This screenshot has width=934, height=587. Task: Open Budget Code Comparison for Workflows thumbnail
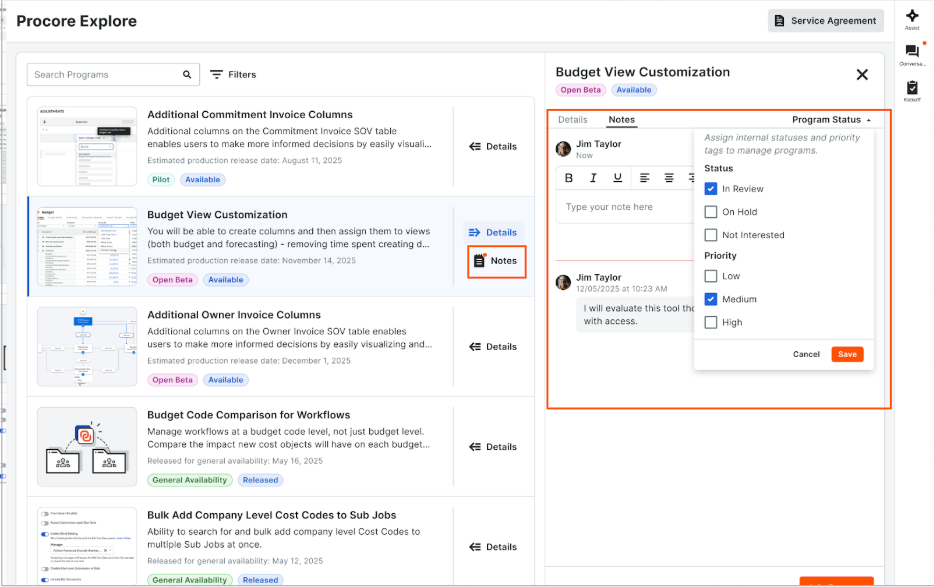click(x=87, y=447)
